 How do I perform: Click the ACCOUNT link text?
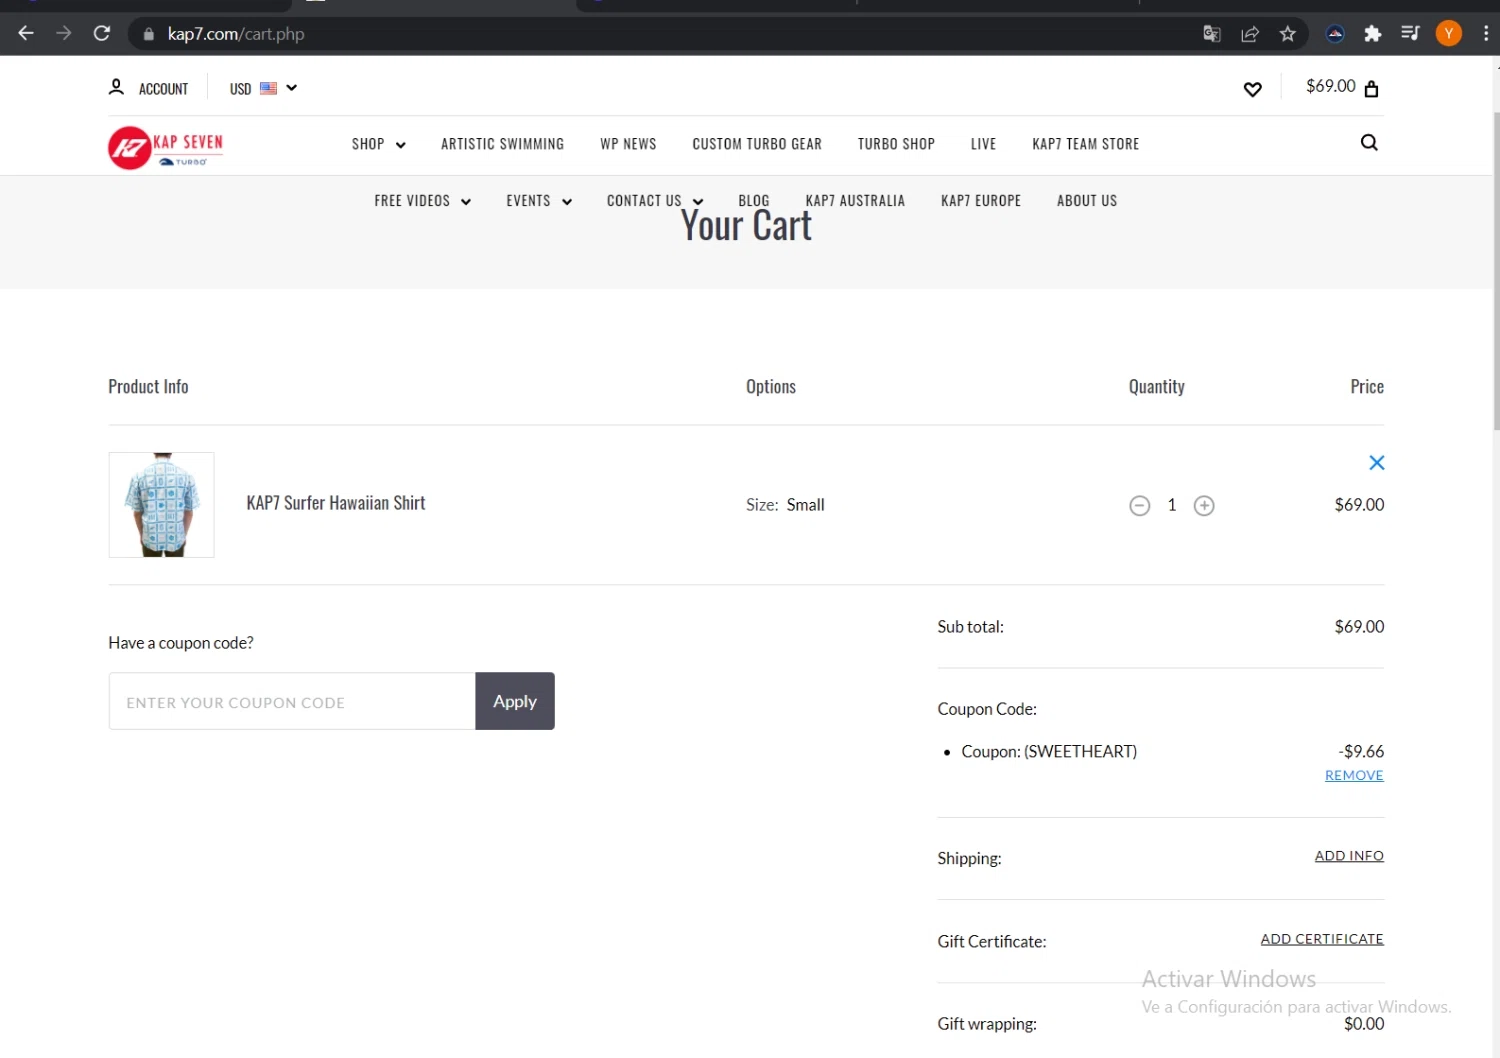pyautogui.click(x=163, y=89)
